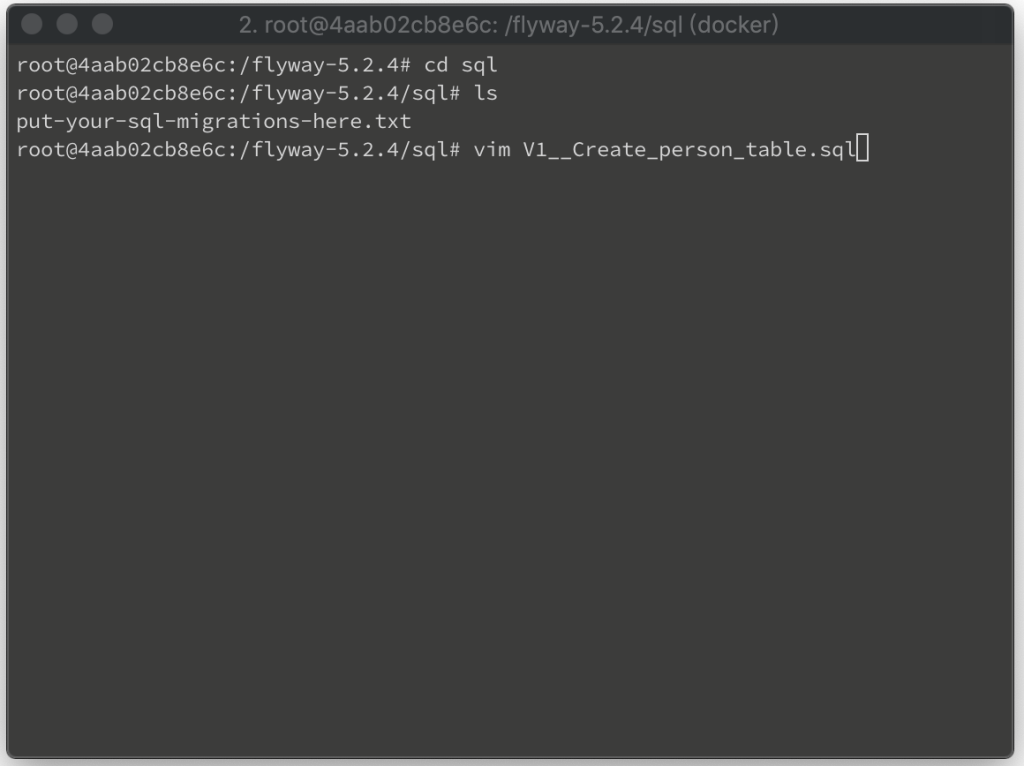Click the "sql" argument after cd
Screen dimensions: 1024x766
tap(479, 66)
